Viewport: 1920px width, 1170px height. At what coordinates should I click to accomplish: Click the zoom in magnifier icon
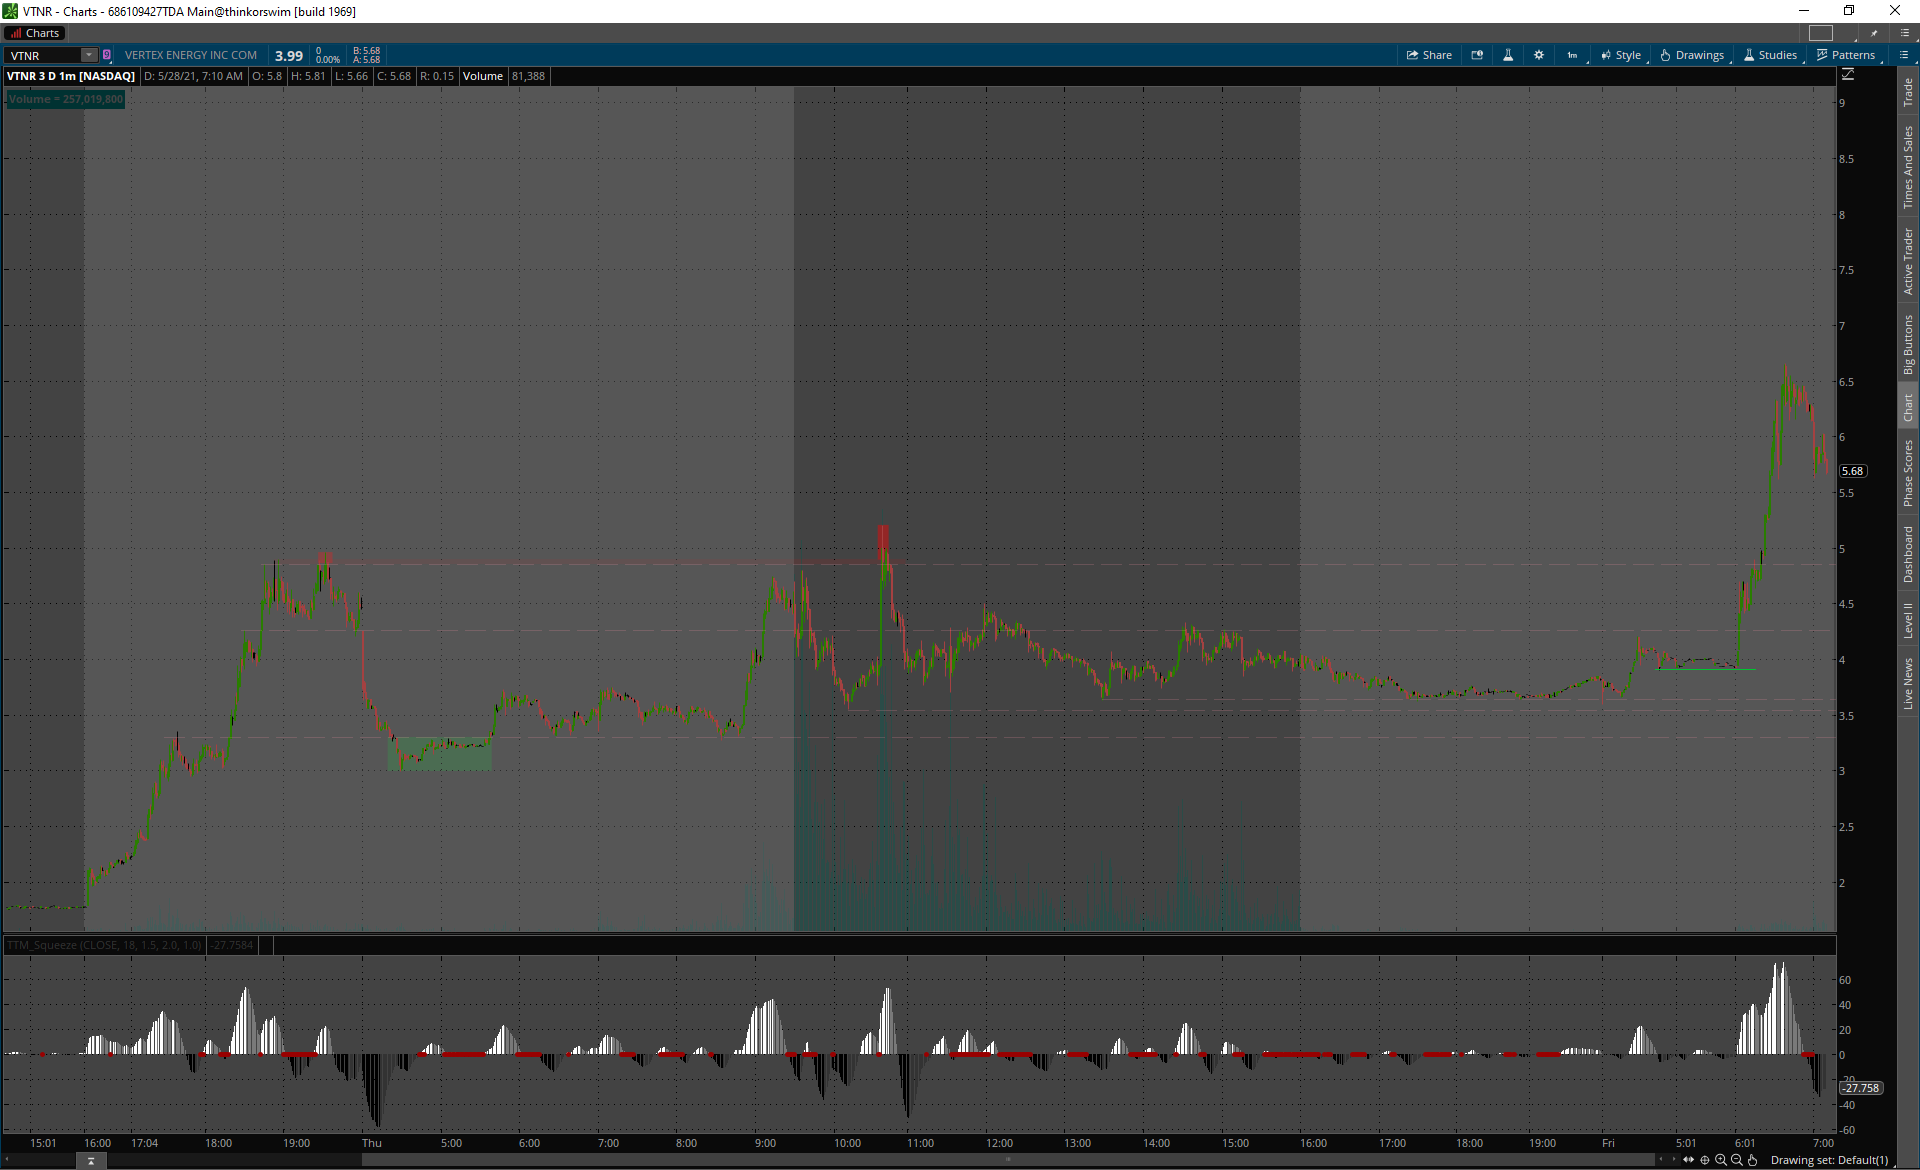click(1721, 1160)
